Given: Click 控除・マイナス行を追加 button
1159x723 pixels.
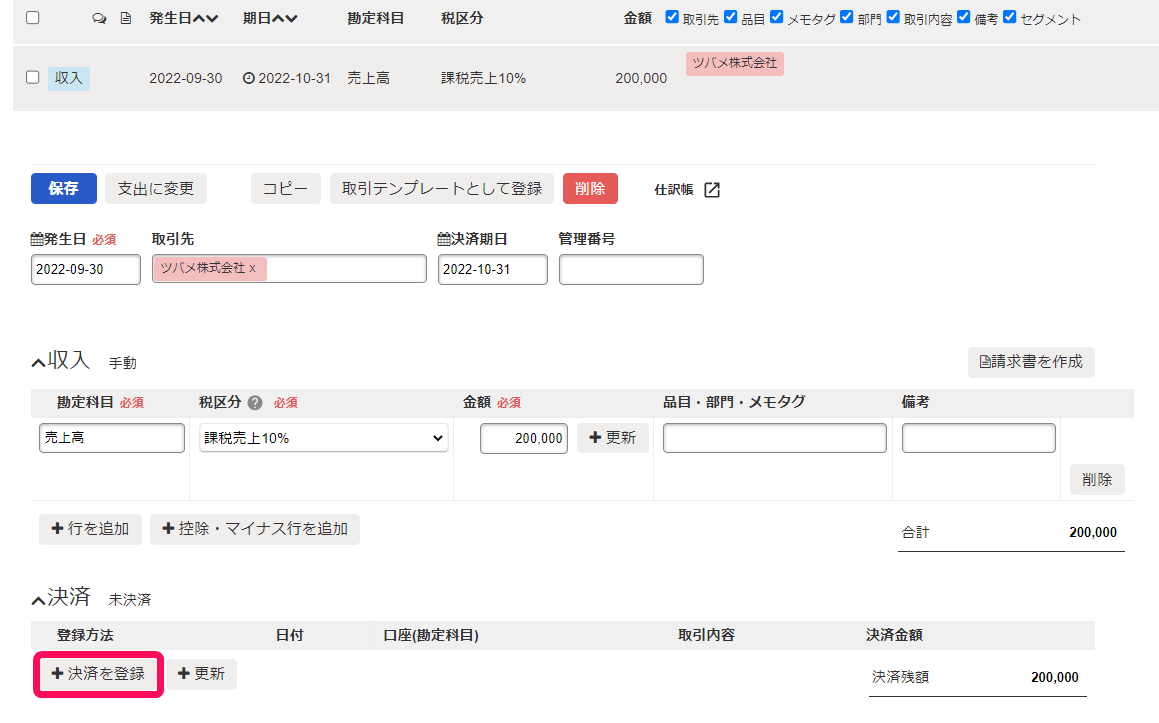Looking at the screenshot, I should pos(255,529).
